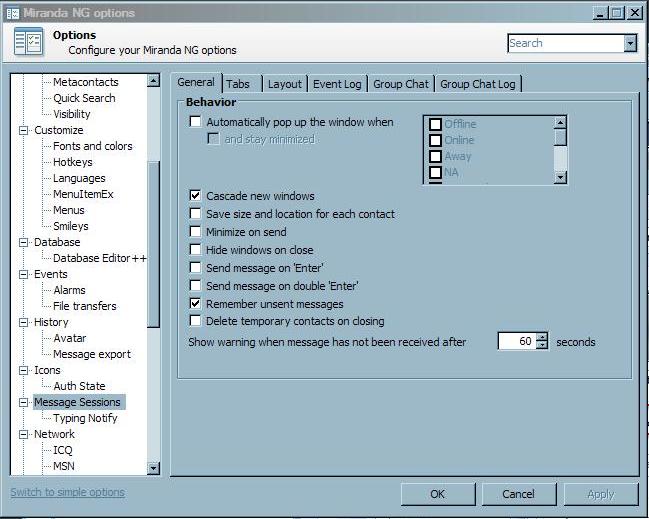Image resolution: width=649 pixels, height=519 pixels.
Task: Select Visibility tree item
Action: (72, 114)
